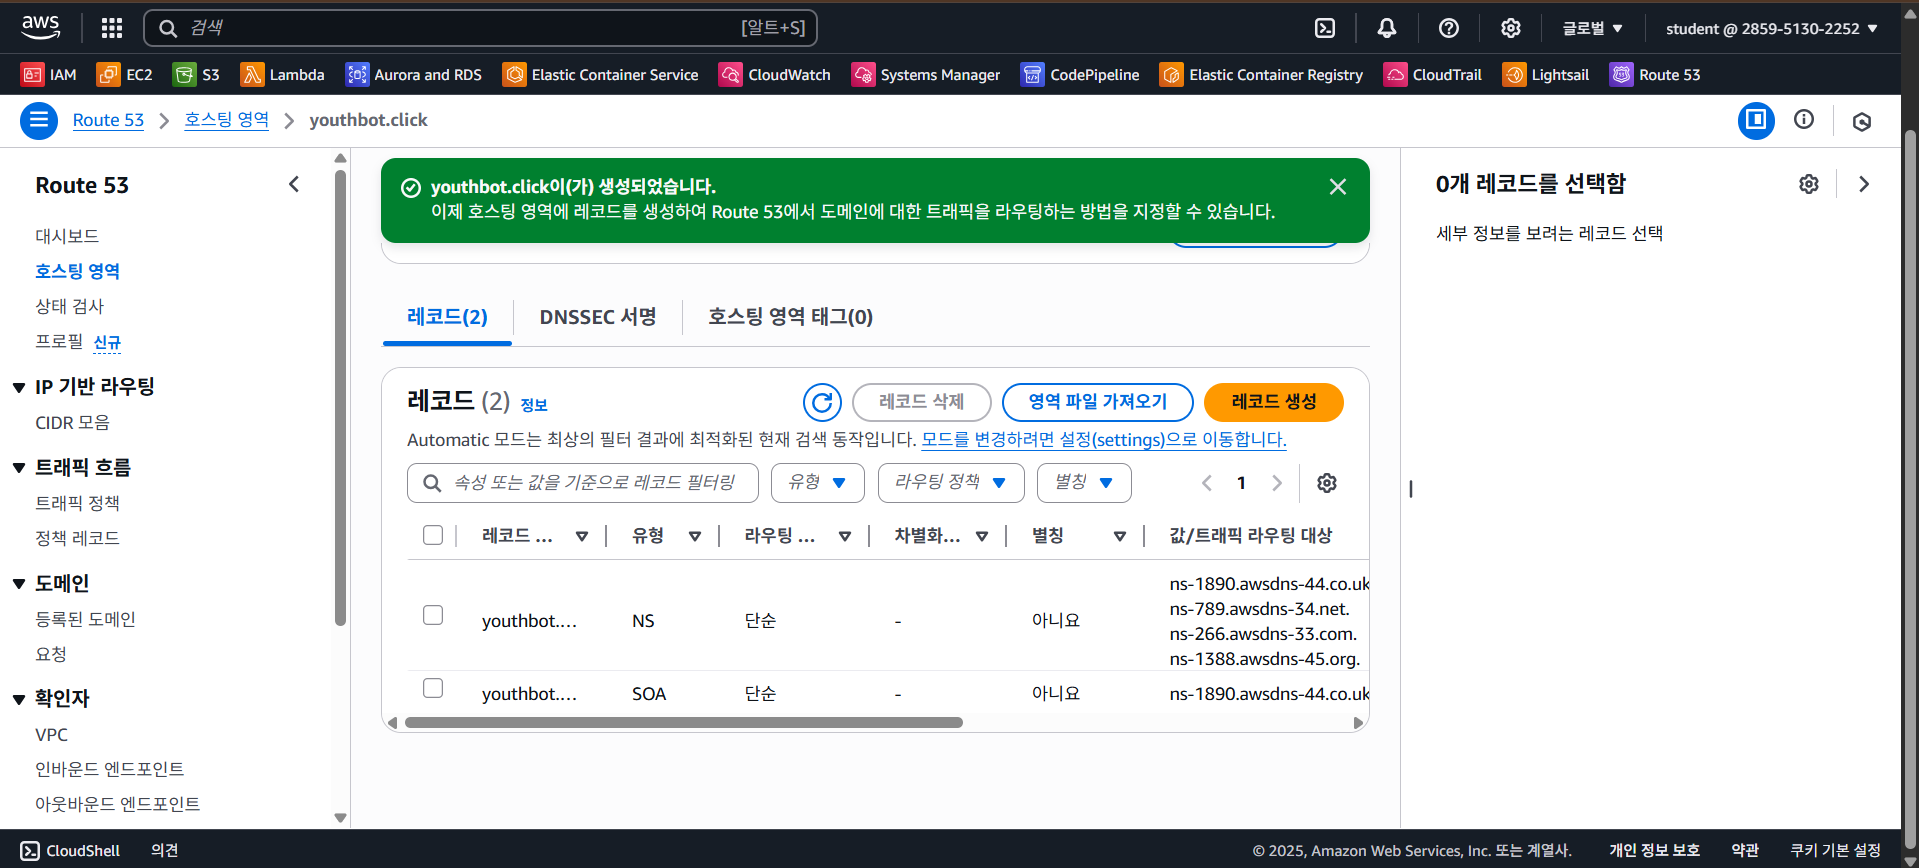Open console settings gear in top bar
The width and height of the screenshot is (1919, 868).
point(1511,28)
